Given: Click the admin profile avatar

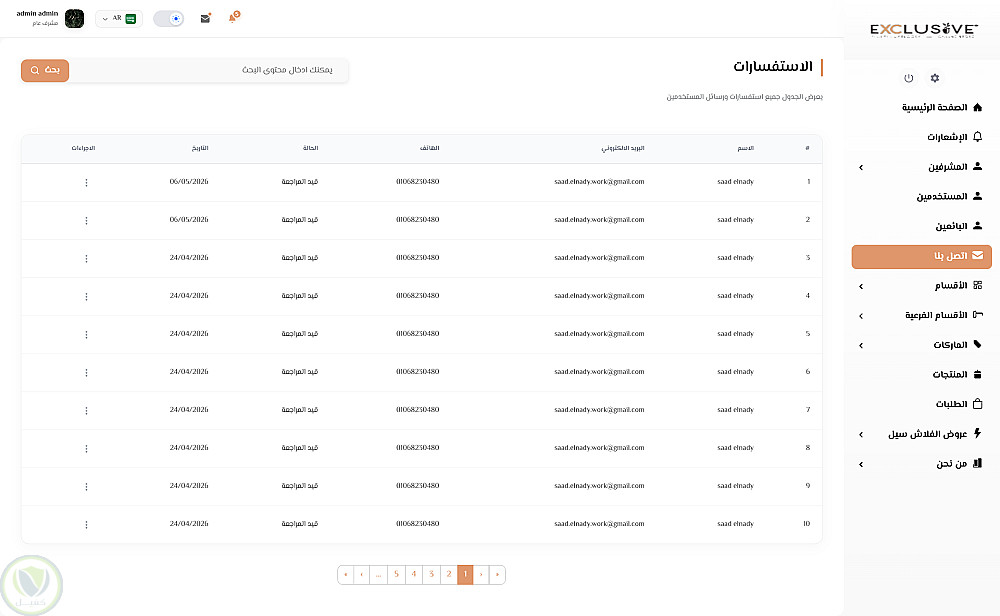Looking at the screenshot, I should [x=74, y=18].
